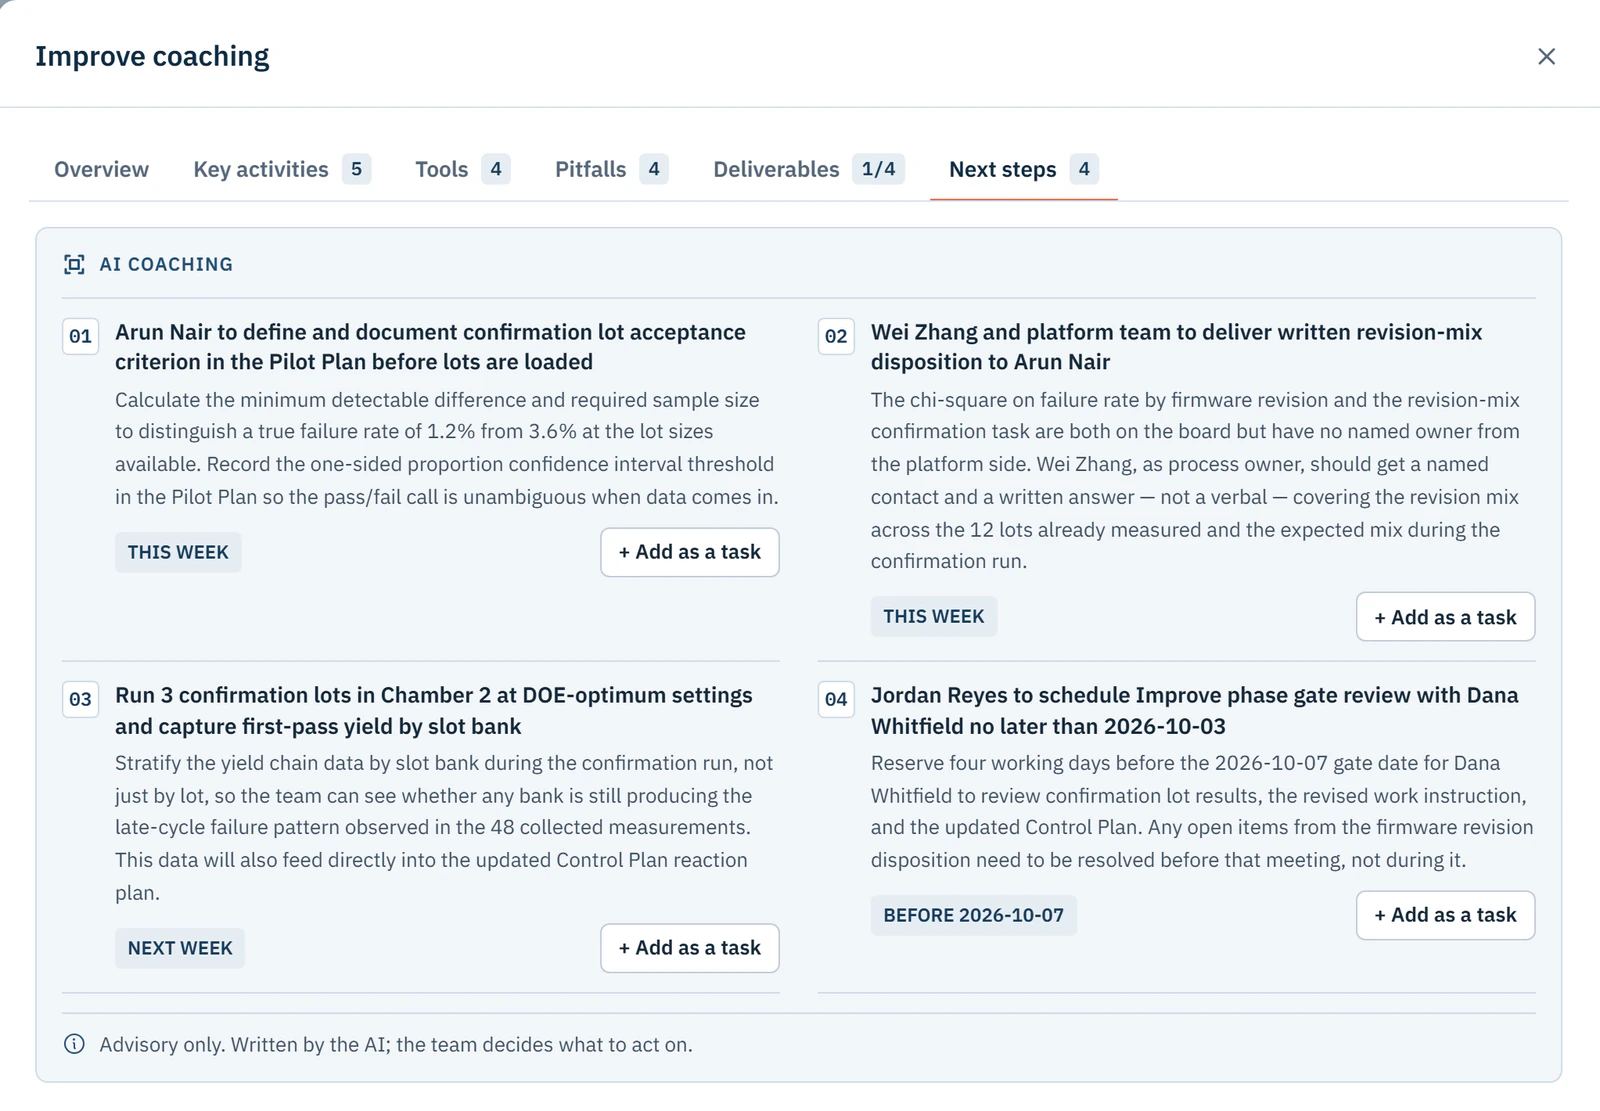Click the 02 step number badge
The height and width of the screenshot is (1111, 1600).
tap(836, 336)
